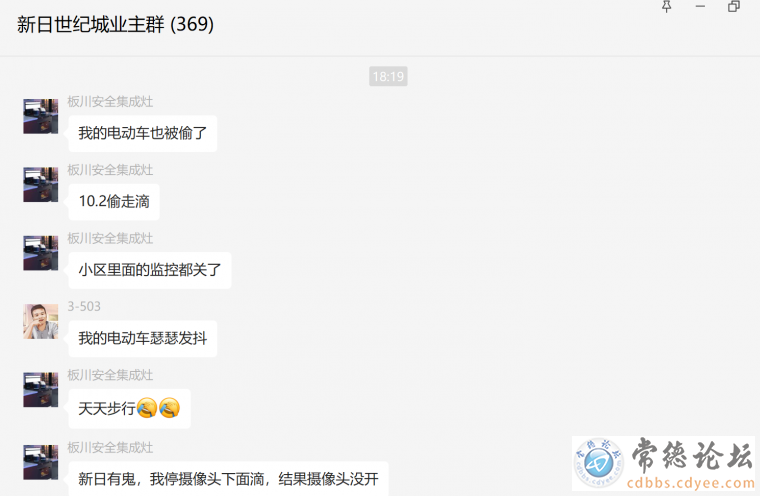Click avatar next to 10.2偷走滴 message
The height and width of the screenshot is (496, 760).
click(x=41, y=185)
